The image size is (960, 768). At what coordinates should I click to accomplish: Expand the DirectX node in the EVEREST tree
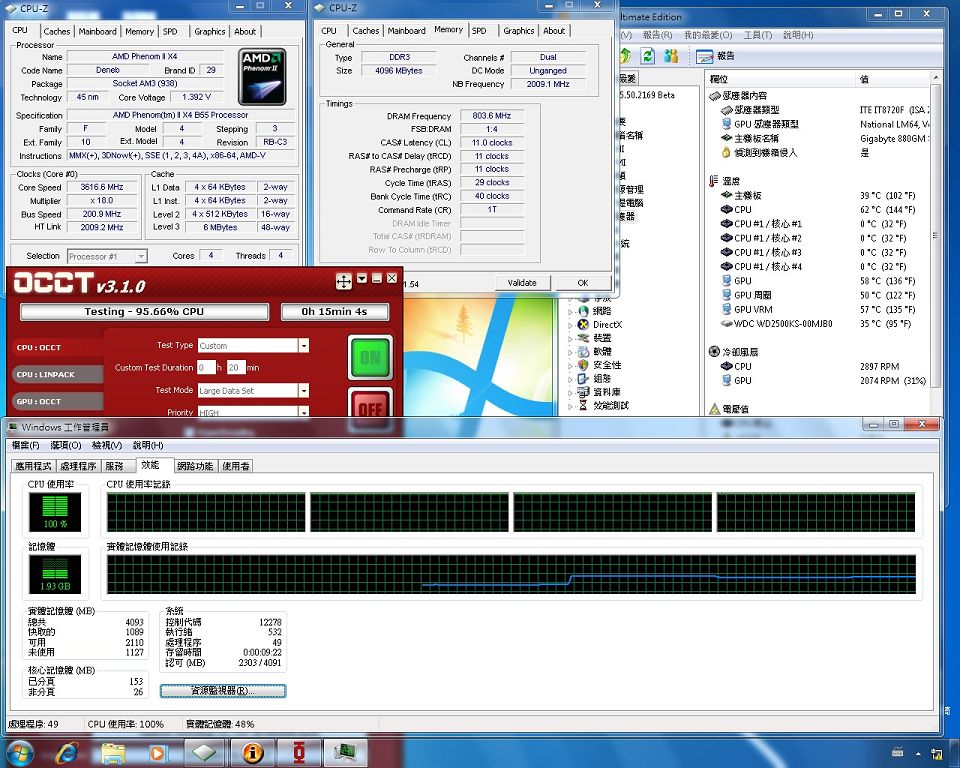(571, 325)
